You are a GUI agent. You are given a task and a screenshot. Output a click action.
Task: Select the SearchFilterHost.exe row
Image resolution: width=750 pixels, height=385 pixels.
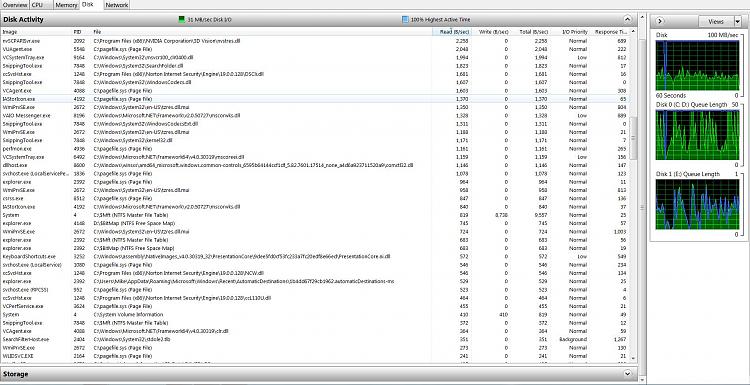tap(315, 339)
